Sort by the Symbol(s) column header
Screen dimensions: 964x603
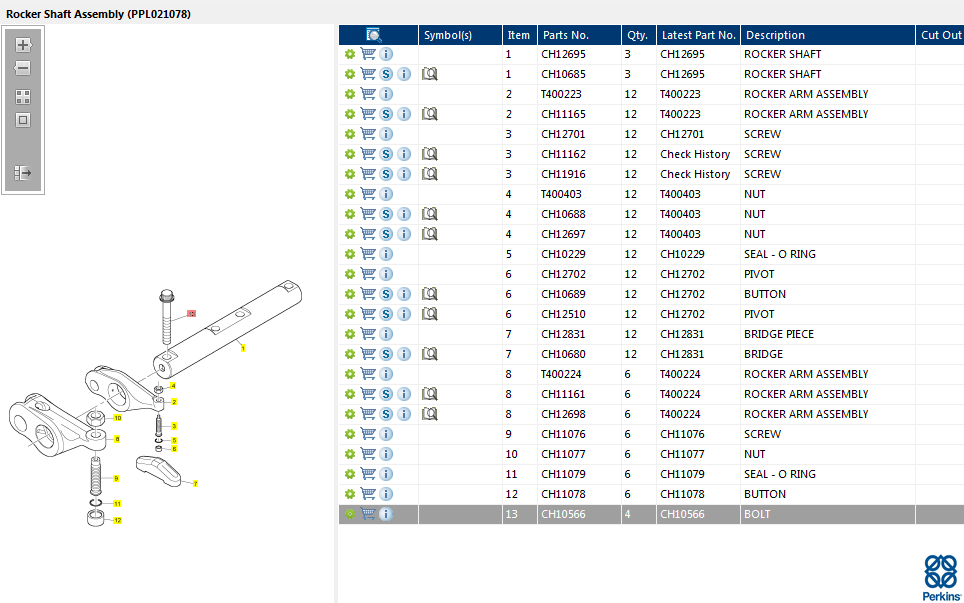tap(460, 35)
